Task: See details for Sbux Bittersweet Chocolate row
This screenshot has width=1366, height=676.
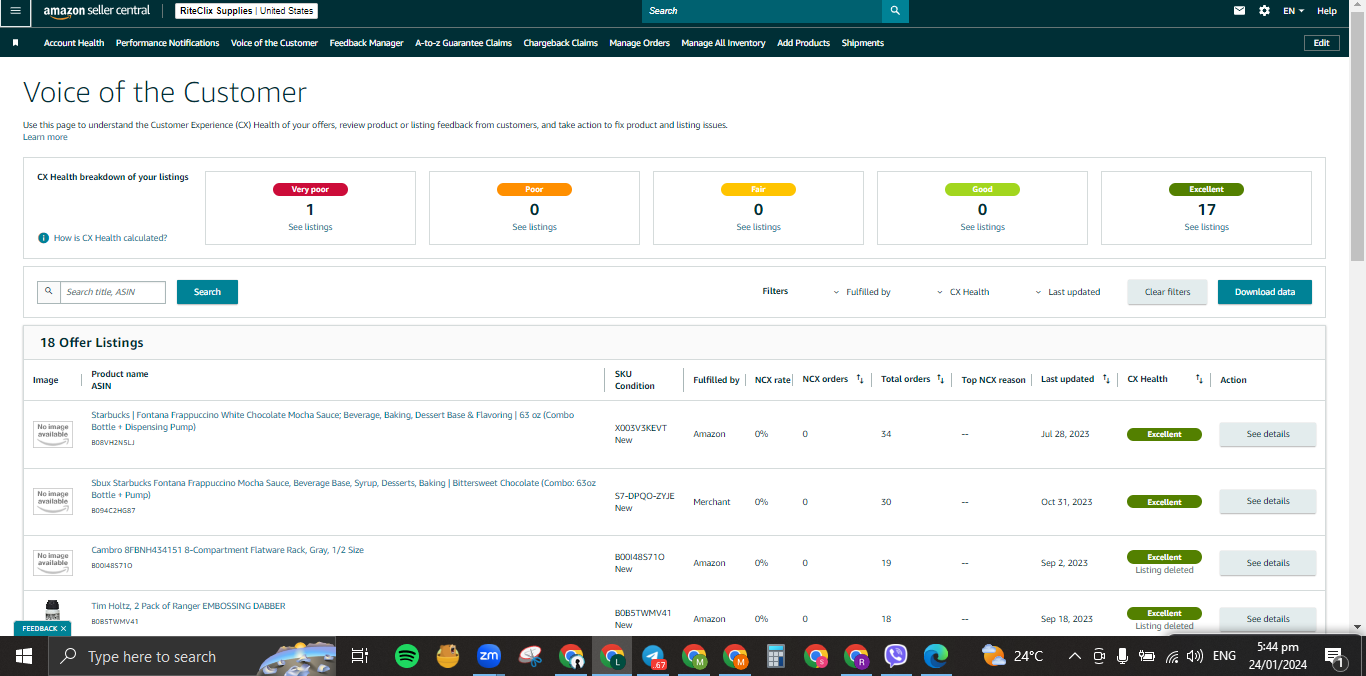Action: [1267, 501]
